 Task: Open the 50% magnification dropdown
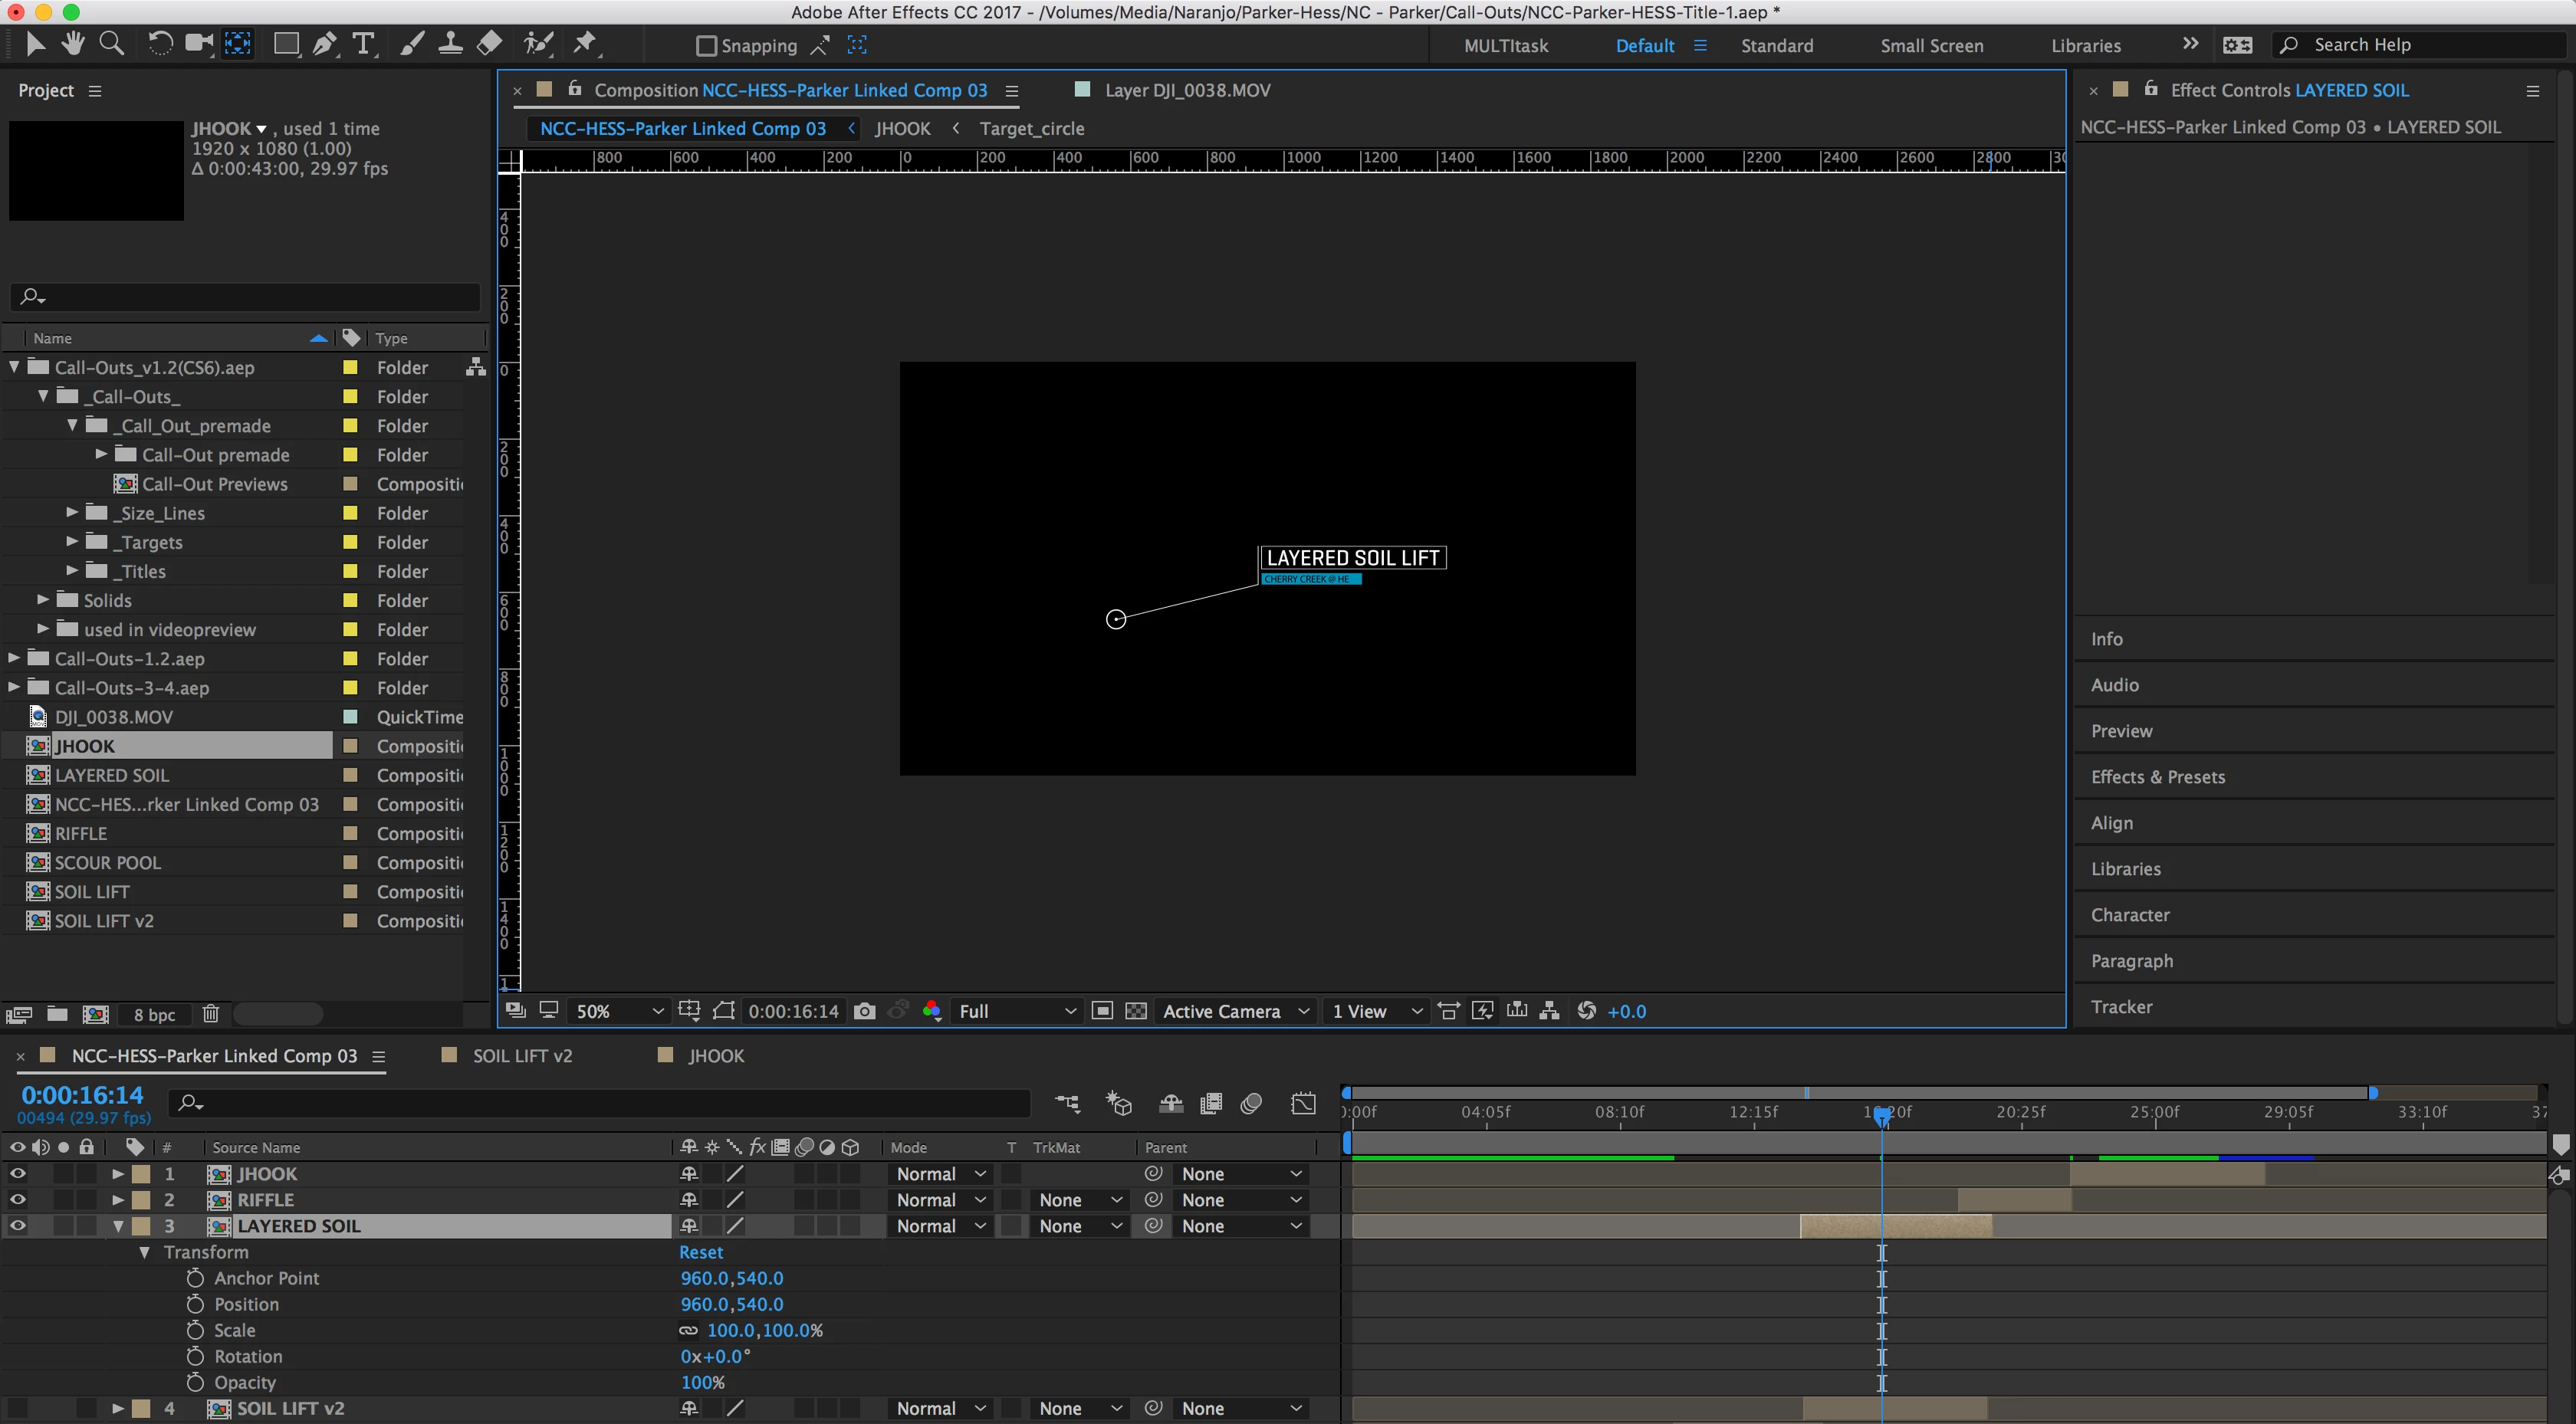[618, 1011]
